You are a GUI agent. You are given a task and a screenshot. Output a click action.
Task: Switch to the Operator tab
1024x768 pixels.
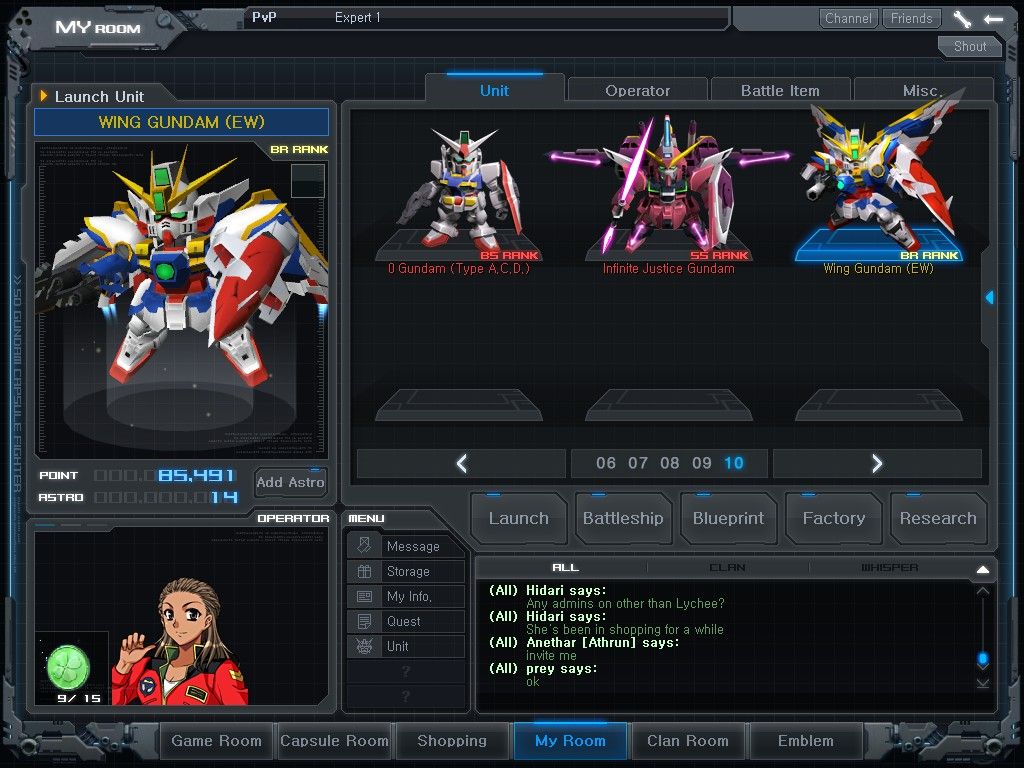[637, 90]
